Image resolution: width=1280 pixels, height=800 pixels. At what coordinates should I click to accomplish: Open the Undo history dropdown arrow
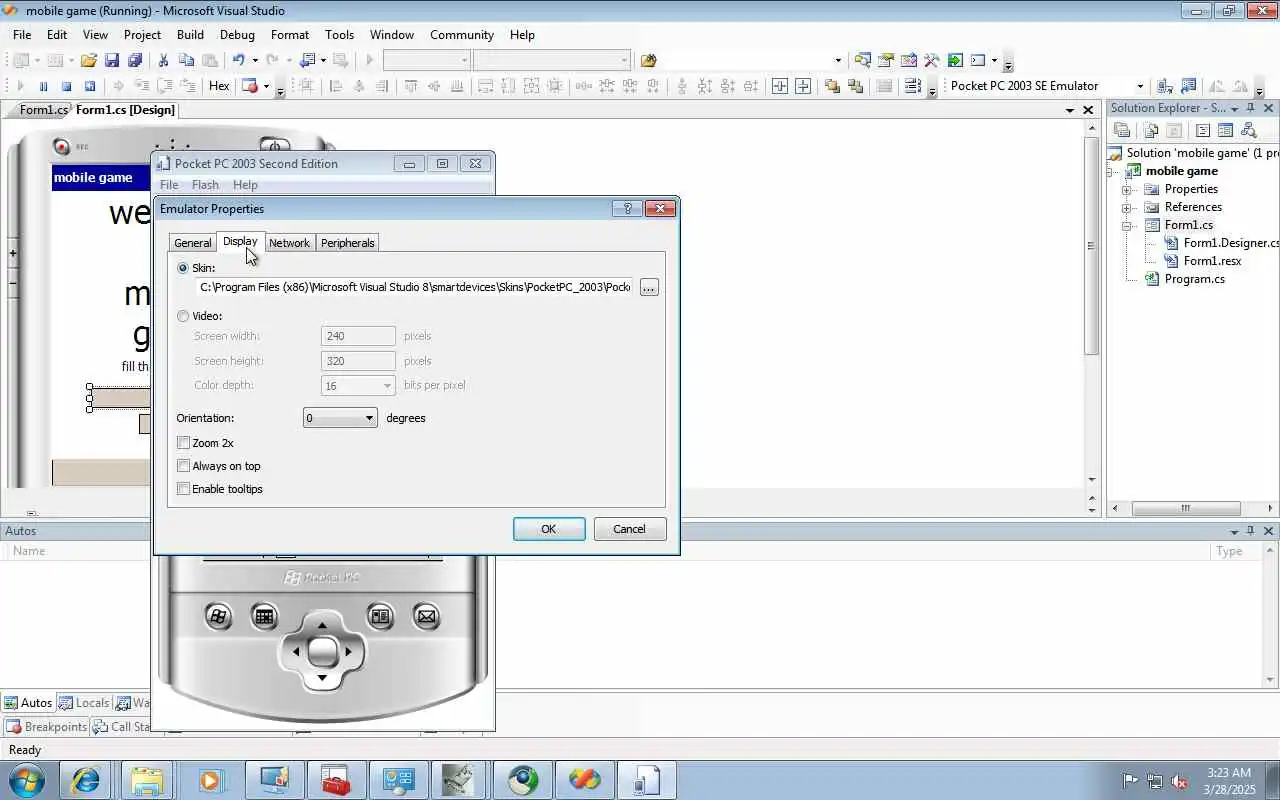point(255,60)
